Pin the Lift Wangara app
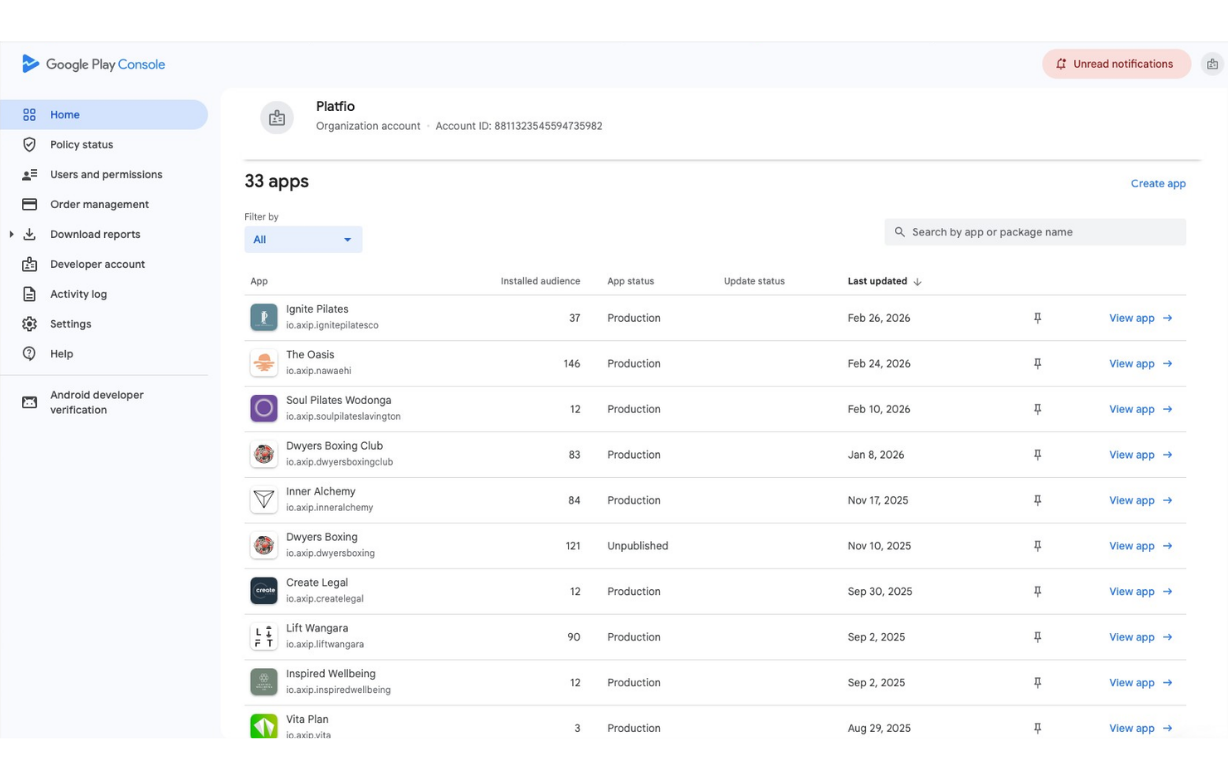This screenshot has height=780, width=1228. point(1038,637)
